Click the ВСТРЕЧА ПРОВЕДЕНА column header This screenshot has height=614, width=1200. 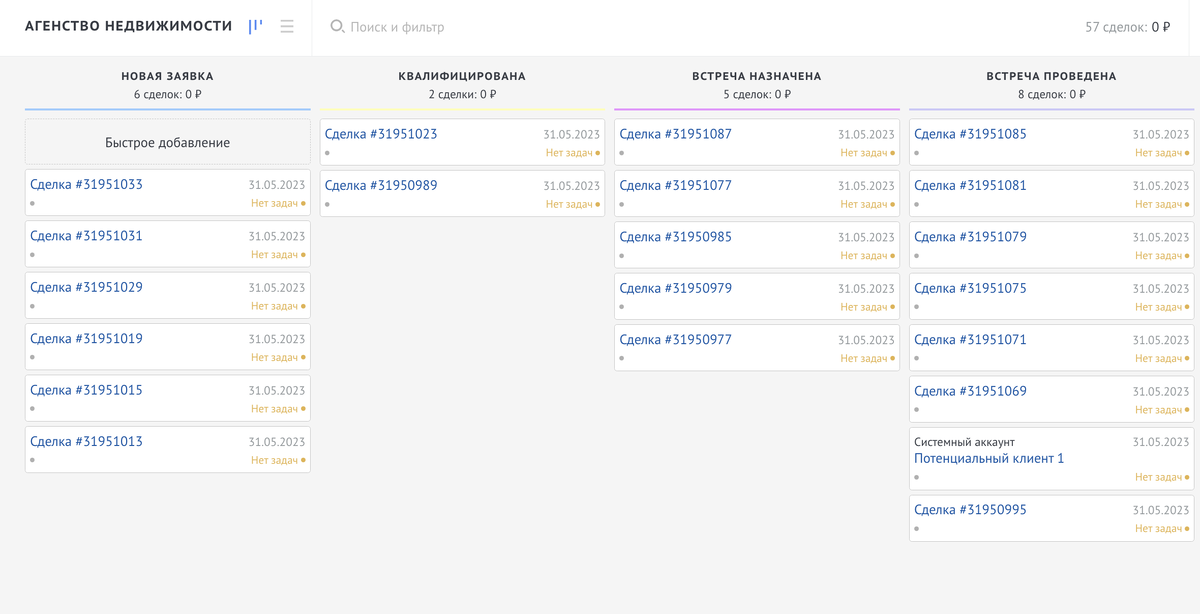tap(1050, 74)
